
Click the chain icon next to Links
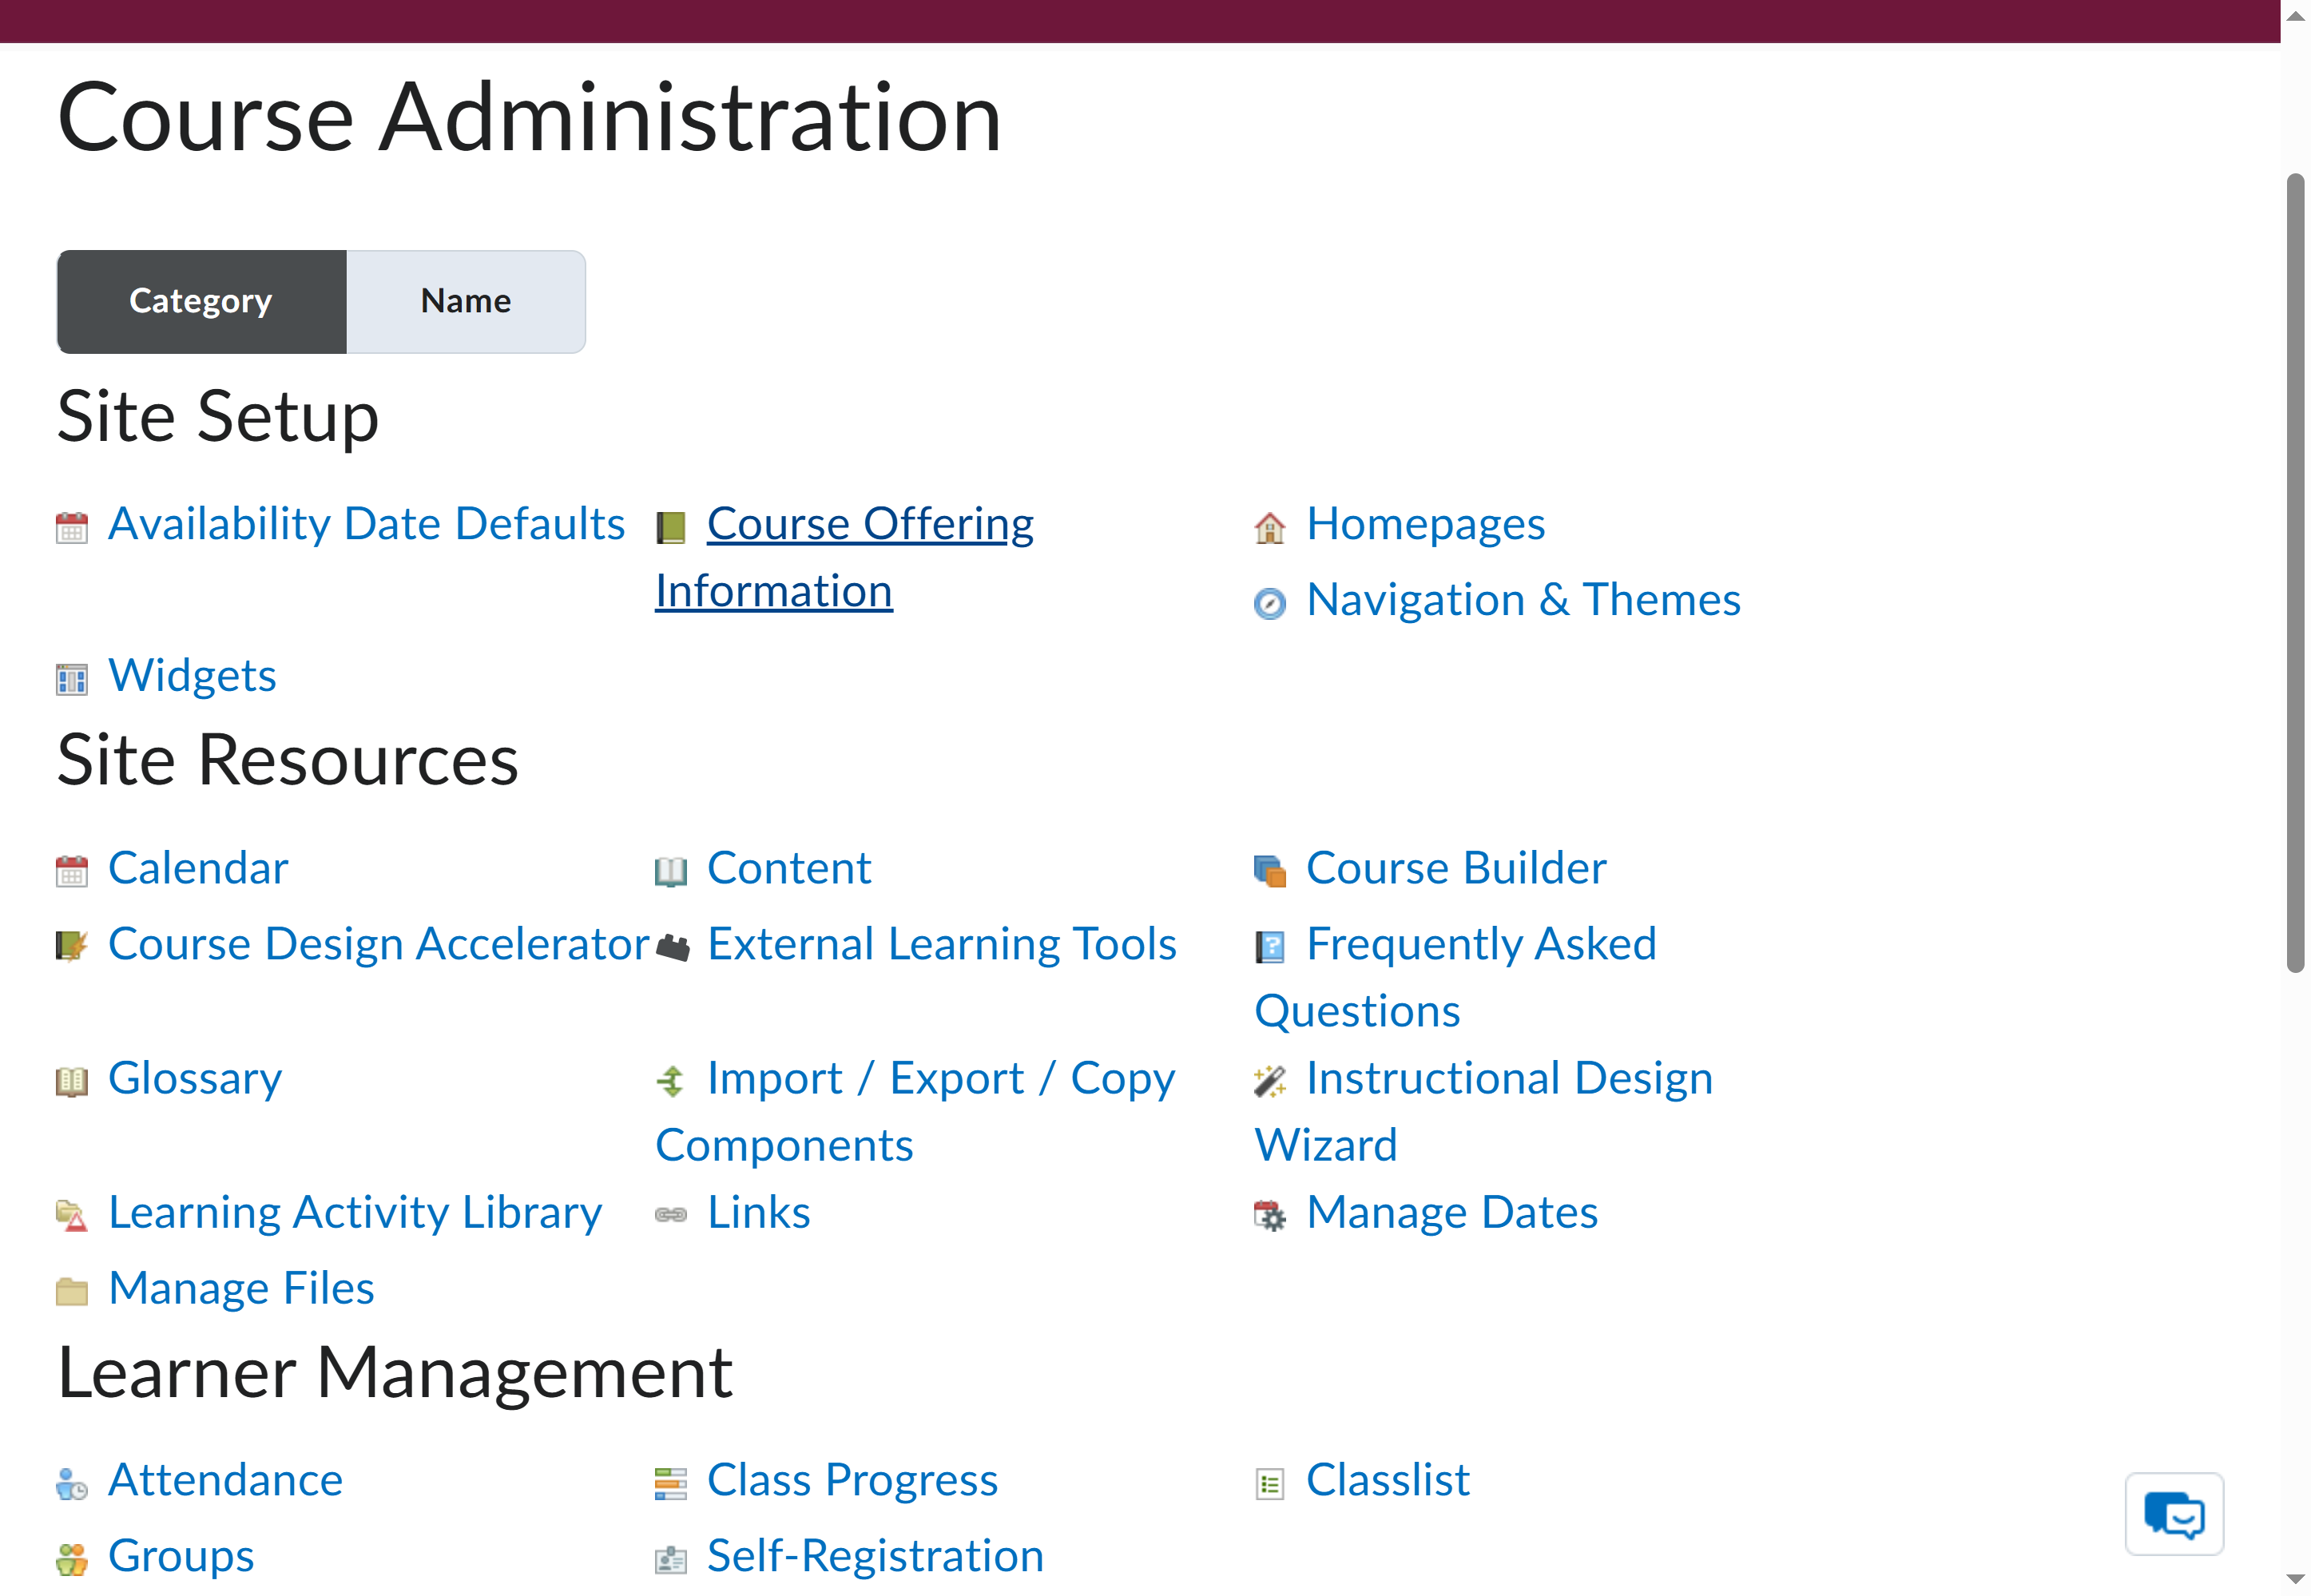(x=670, y=1215)
